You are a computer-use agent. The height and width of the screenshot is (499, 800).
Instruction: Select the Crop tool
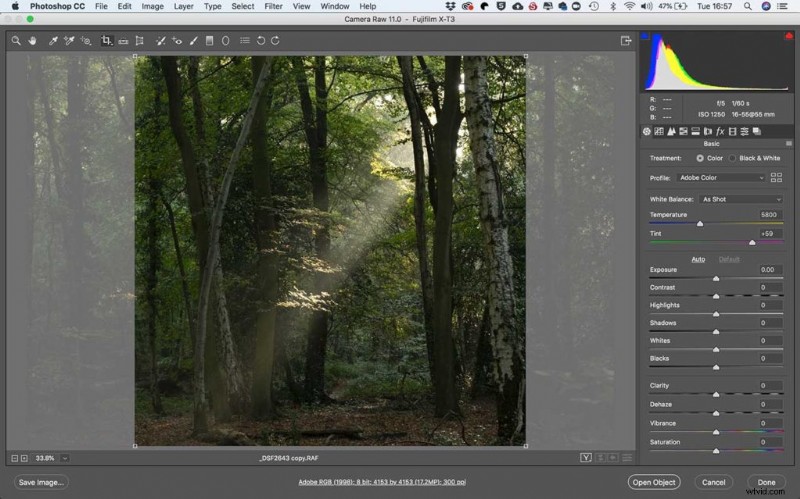(106, 41)
